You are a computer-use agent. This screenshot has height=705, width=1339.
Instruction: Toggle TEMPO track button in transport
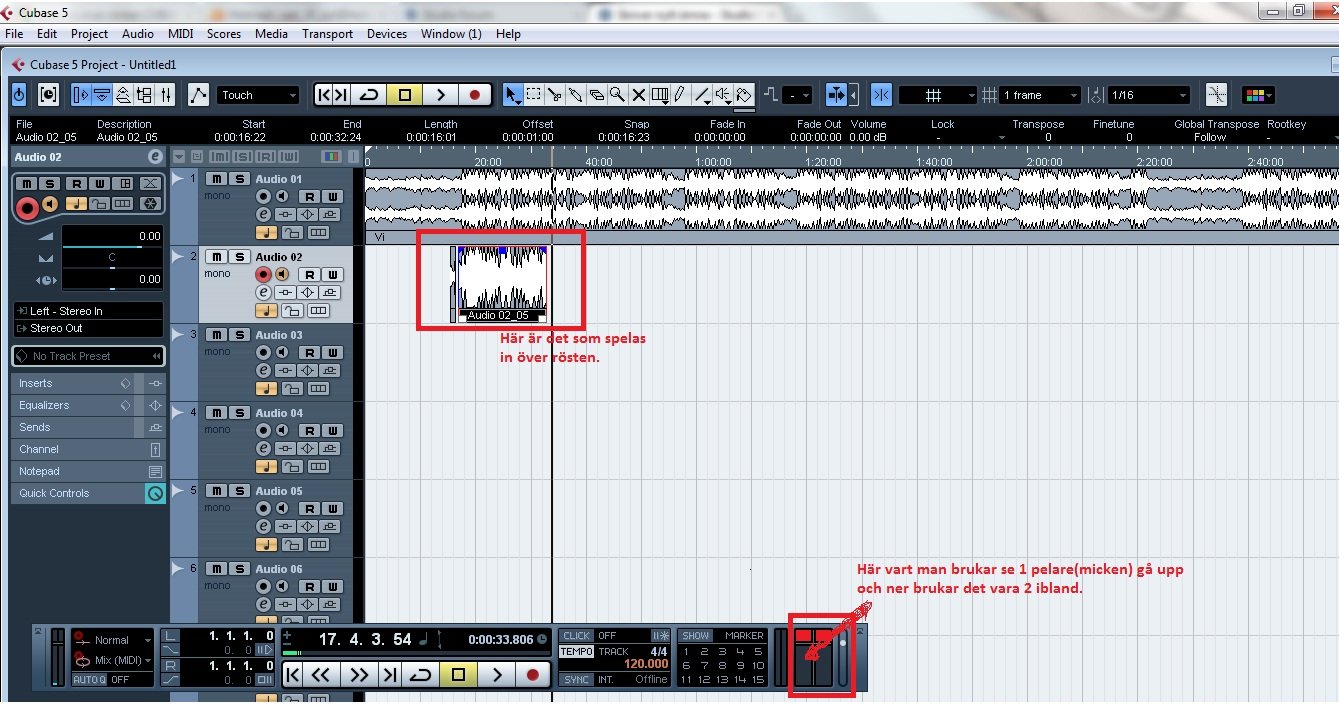[x=576, y=652]
